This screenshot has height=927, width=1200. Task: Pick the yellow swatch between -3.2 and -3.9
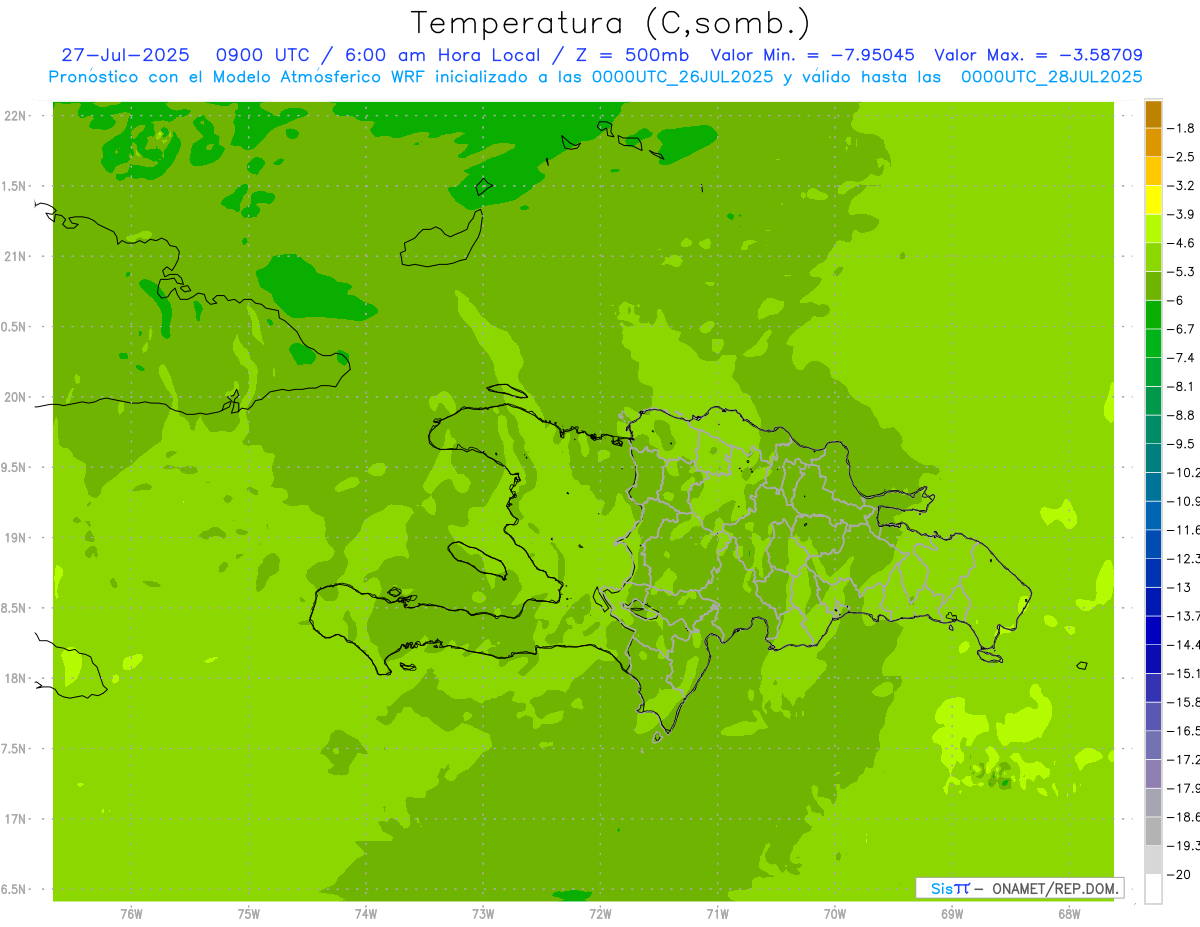pos(1154,200)
